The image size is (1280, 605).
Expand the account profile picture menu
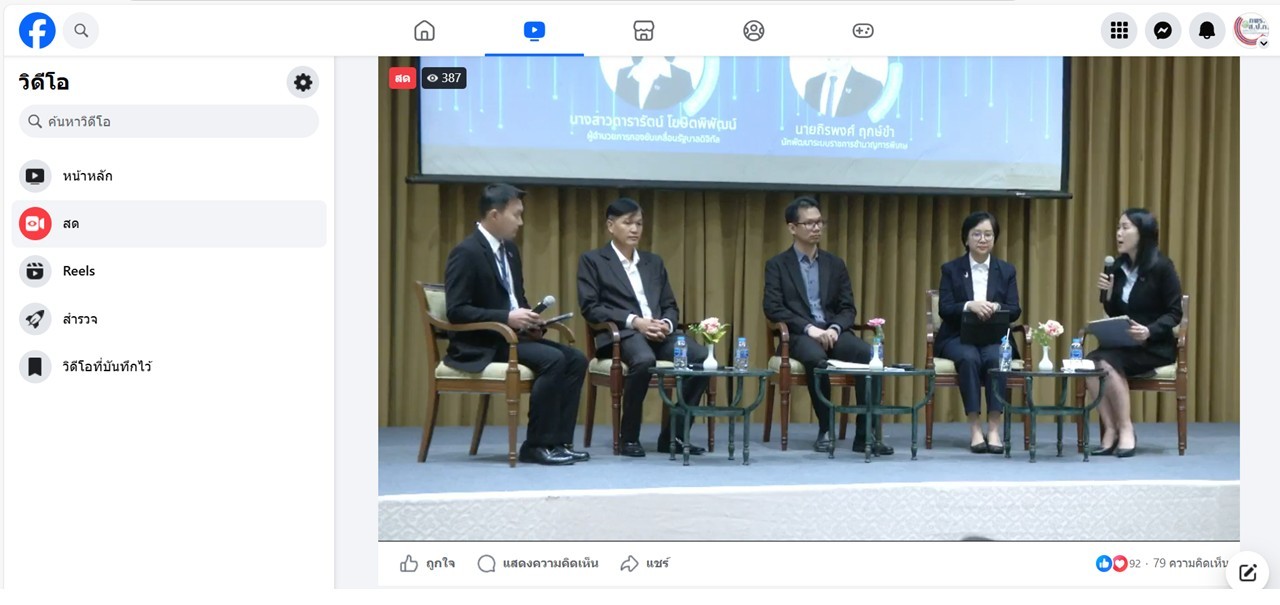click(1251, 31)
